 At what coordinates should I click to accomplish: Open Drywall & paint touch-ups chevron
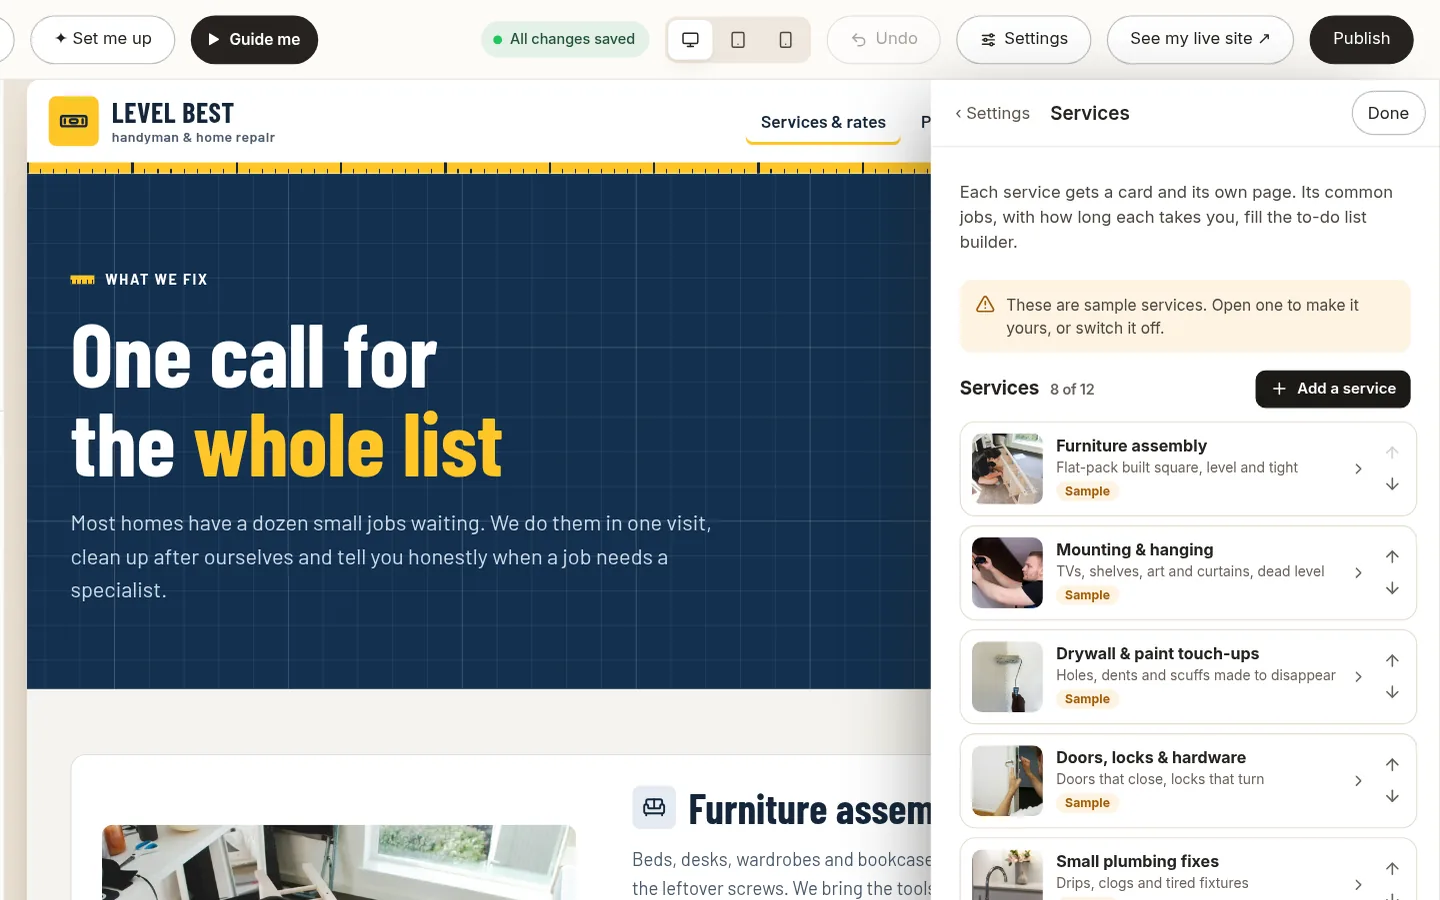coord(1358,677)
